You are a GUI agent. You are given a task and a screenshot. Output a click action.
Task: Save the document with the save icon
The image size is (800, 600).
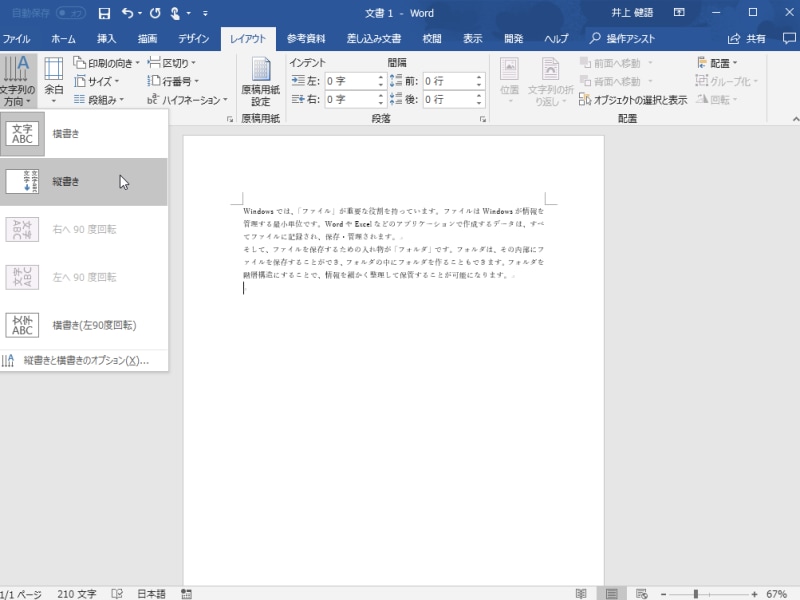103,12
